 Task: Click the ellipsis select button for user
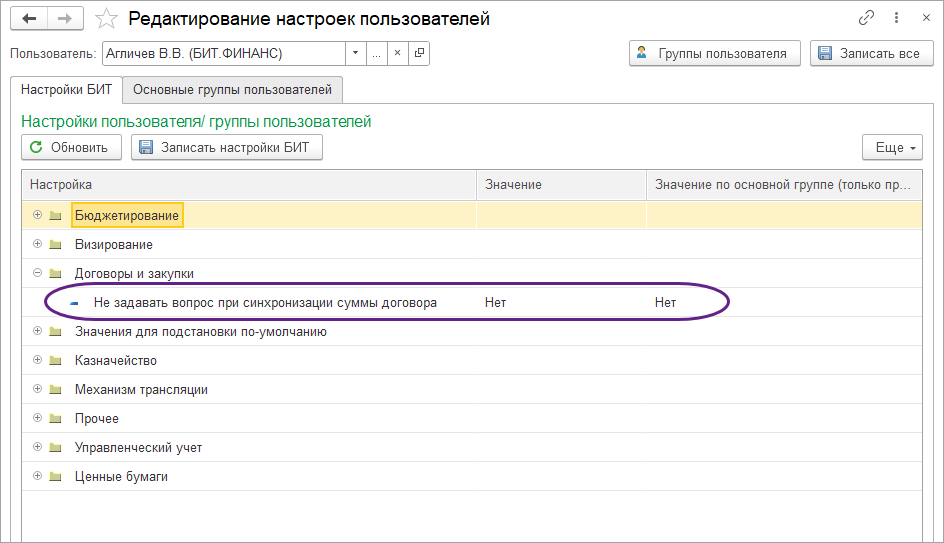click(x=376, y=53)
